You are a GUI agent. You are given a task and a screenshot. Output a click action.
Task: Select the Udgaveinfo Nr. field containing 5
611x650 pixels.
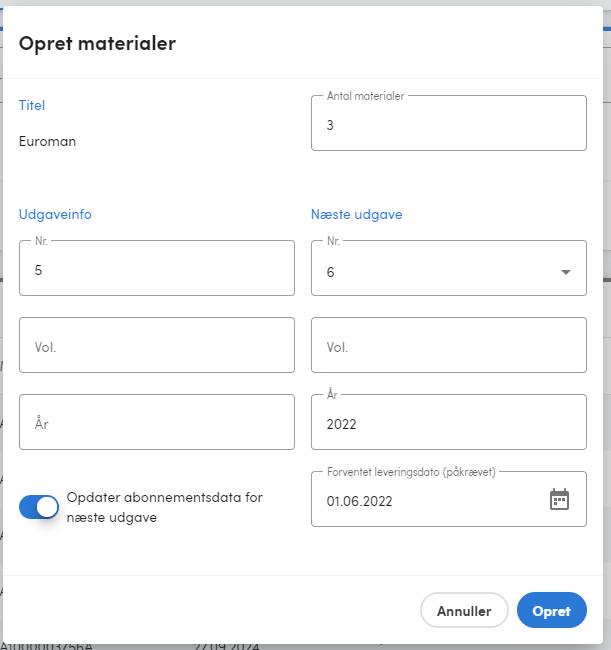click(157, 268)
